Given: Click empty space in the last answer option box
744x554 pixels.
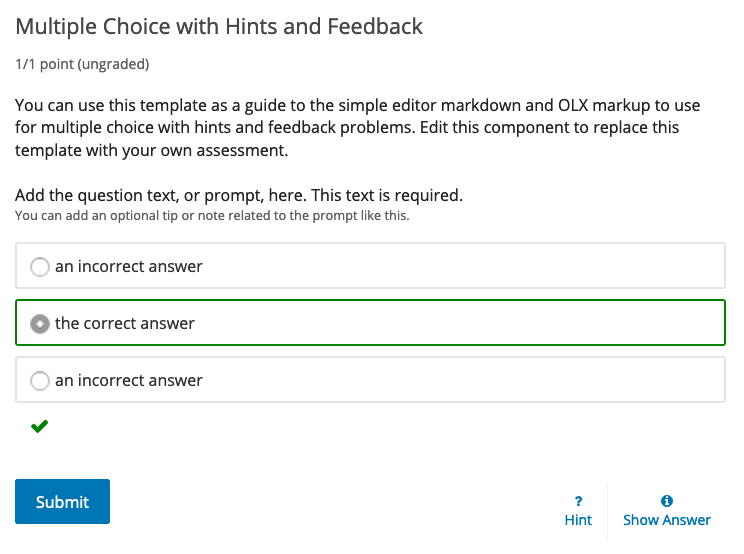Looking at the screenshot, I should [x=480, y=381].
